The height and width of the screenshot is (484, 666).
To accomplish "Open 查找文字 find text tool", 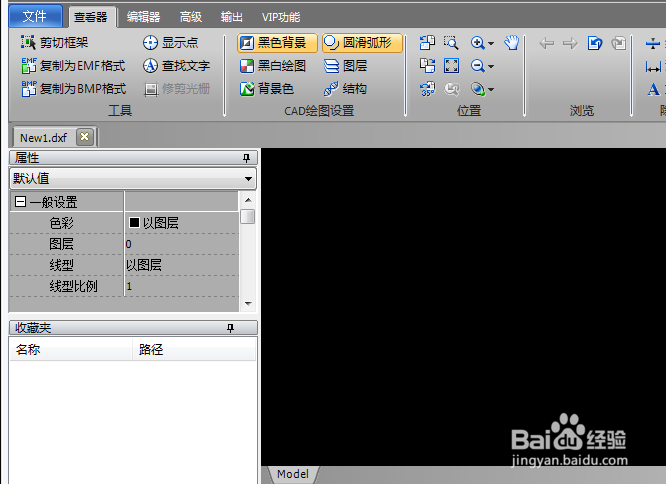I will pos(176,66).
